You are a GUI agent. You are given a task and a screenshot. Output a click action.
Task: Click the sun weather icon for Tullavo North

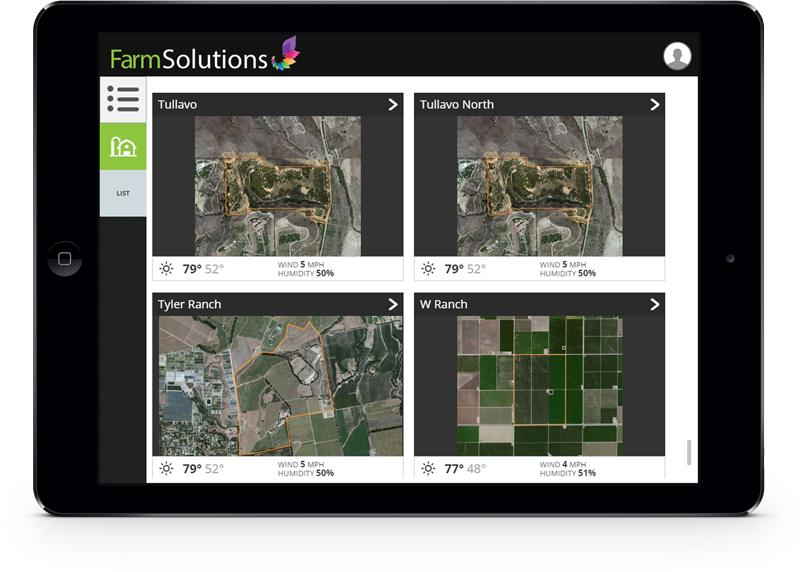point(428,269)
